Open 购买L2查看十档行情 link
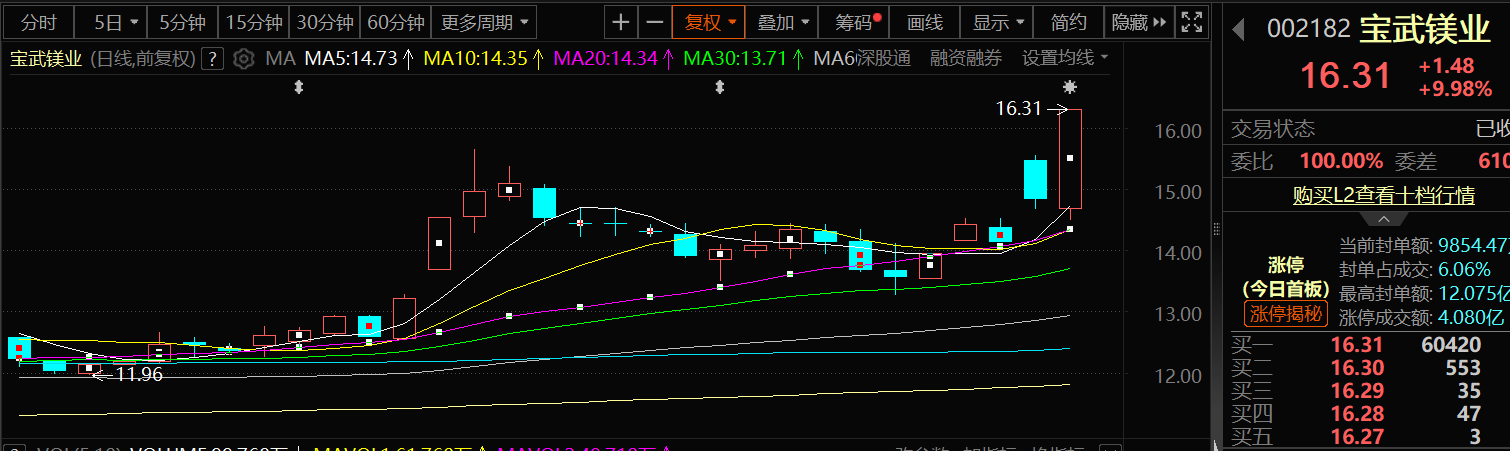 point(1383,195)
